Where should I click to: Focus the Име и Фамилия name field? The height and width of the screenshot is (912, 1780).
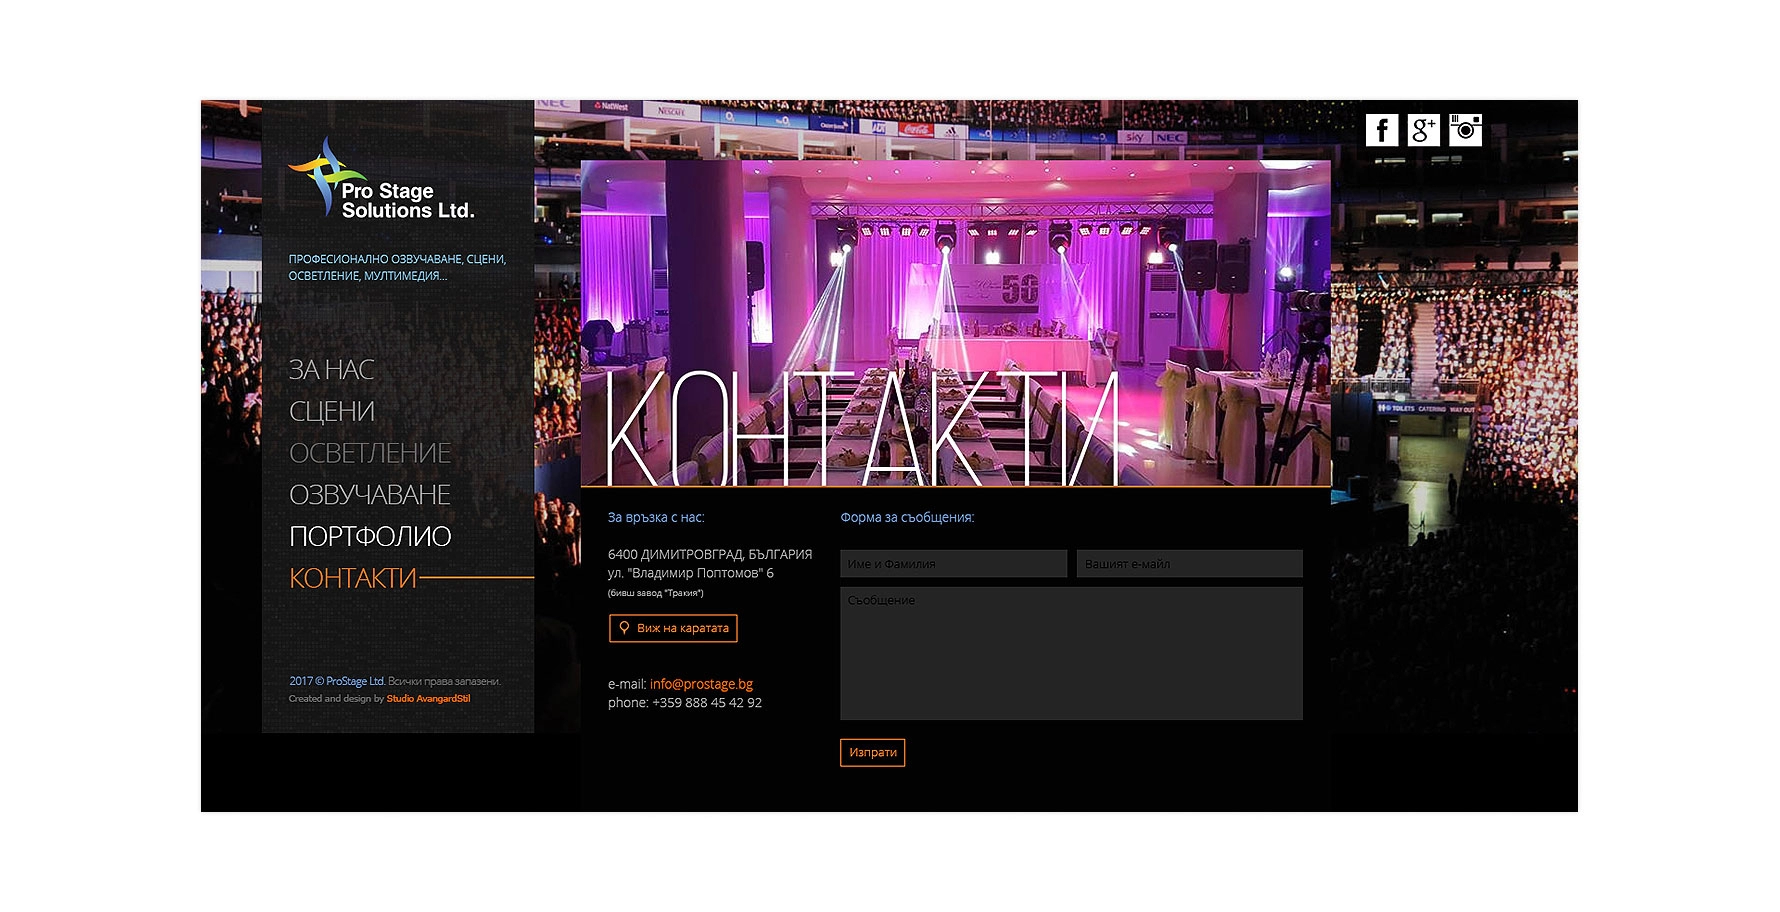pos(953,564)
